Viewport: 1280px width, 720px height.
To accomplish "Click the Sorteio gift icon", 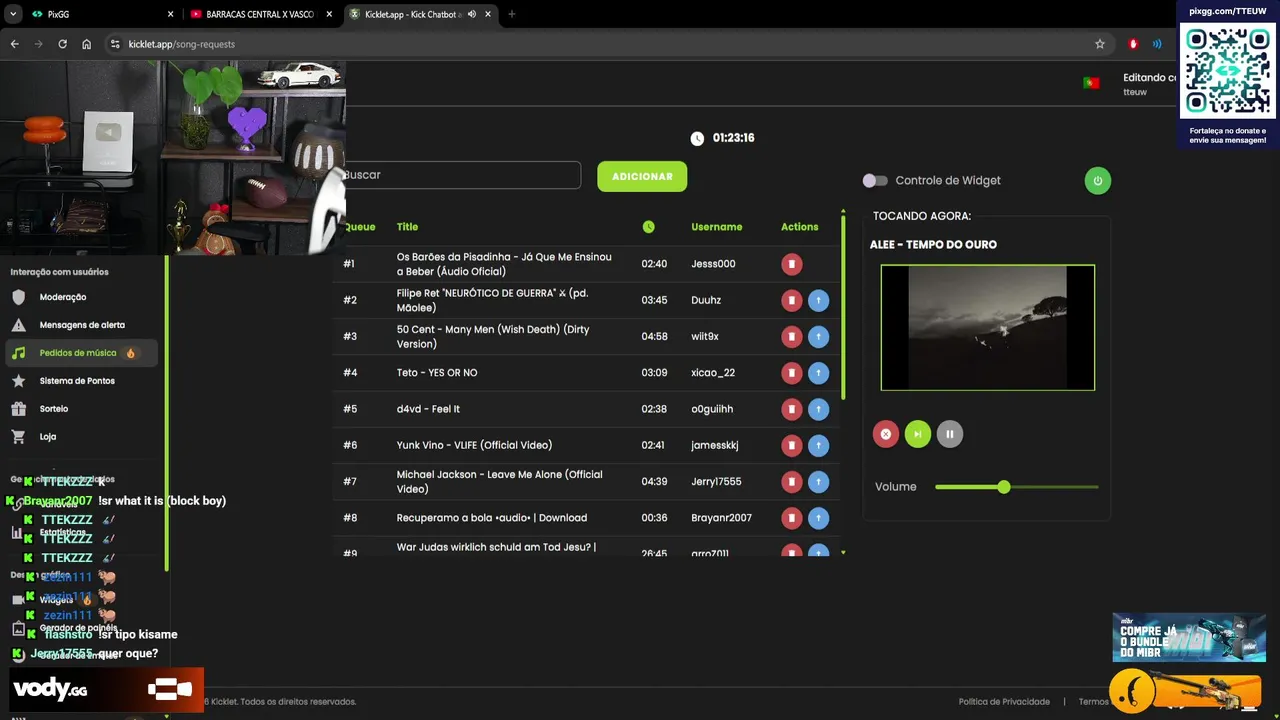I will tap(18, 409).
